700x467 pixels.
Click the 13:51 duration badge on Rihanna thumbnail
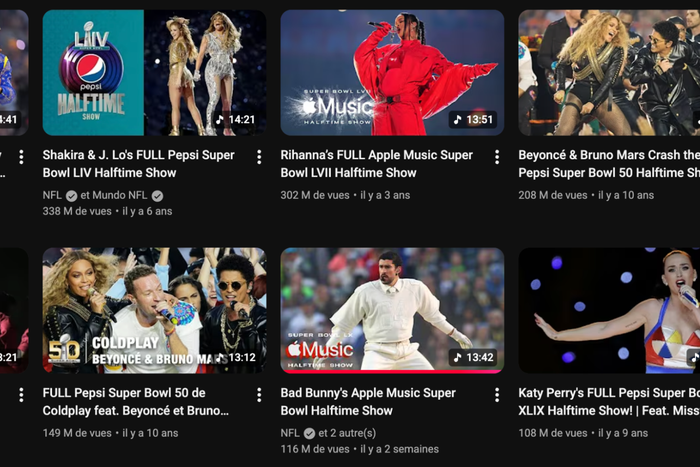coord(472,120)
